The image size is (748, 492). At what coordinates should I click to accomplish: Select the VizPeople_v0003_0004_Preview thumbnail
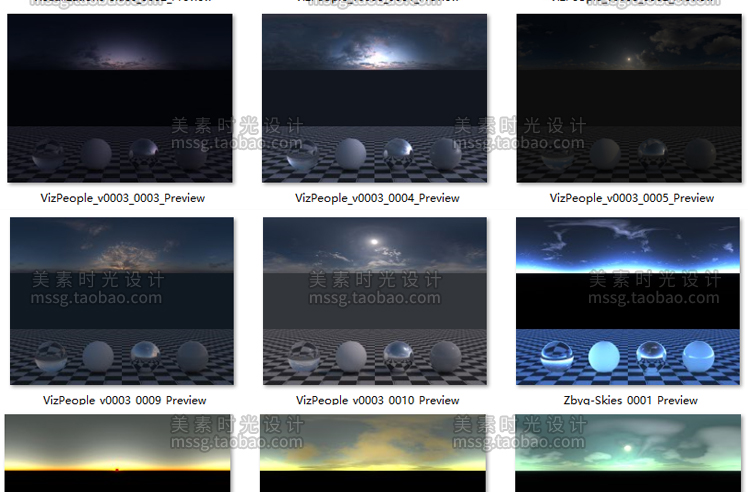(x=374, y=98)
